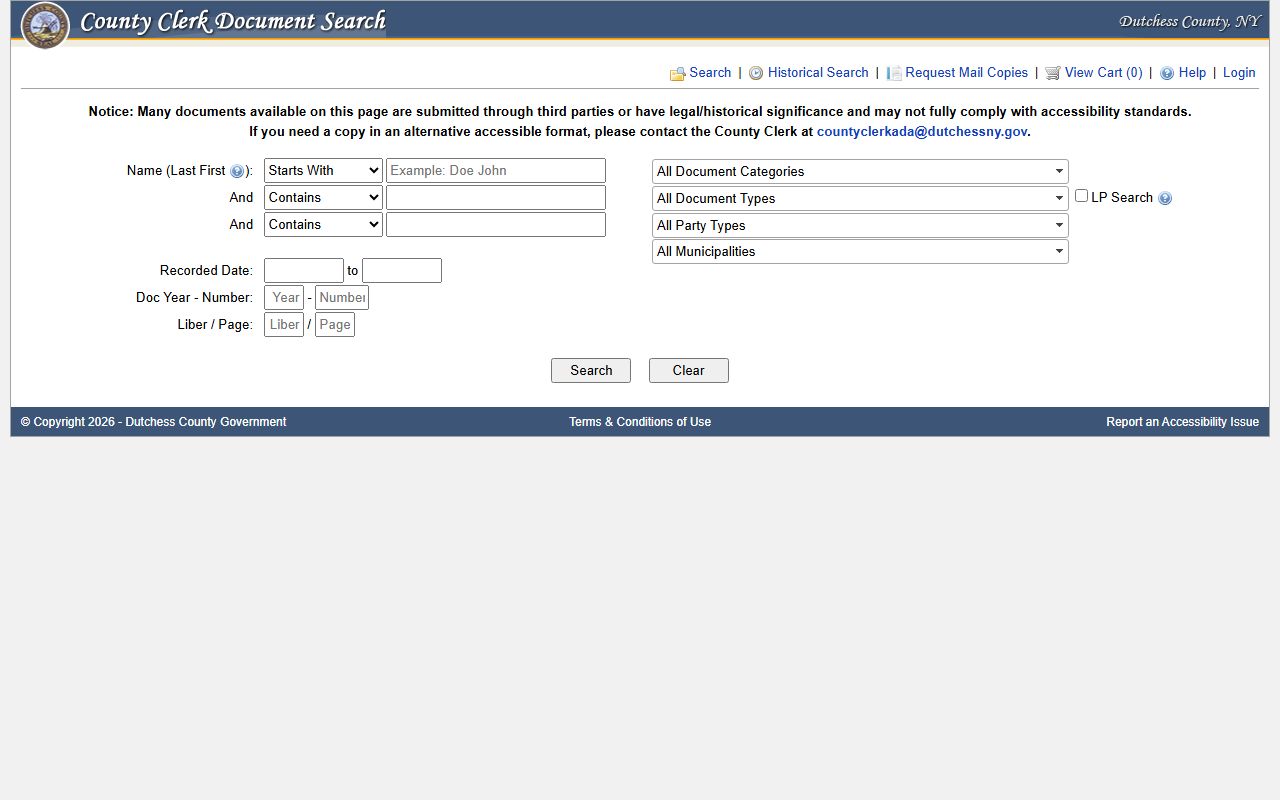
Task: Focus the Page input field
Action: pos(335,325)
